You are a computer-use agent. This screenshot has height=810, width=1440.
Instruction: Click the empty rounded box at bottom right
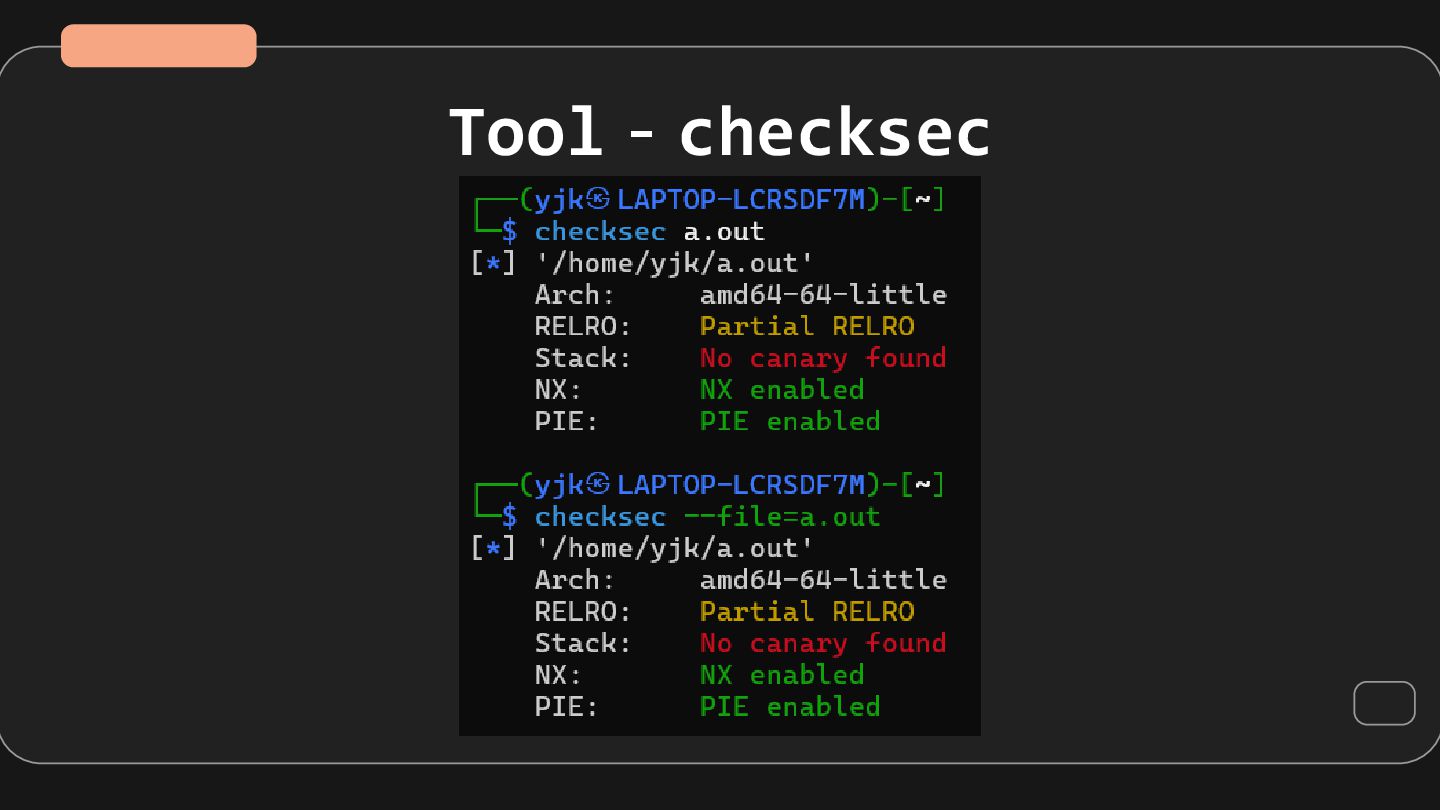click(x=1384, y=703)
